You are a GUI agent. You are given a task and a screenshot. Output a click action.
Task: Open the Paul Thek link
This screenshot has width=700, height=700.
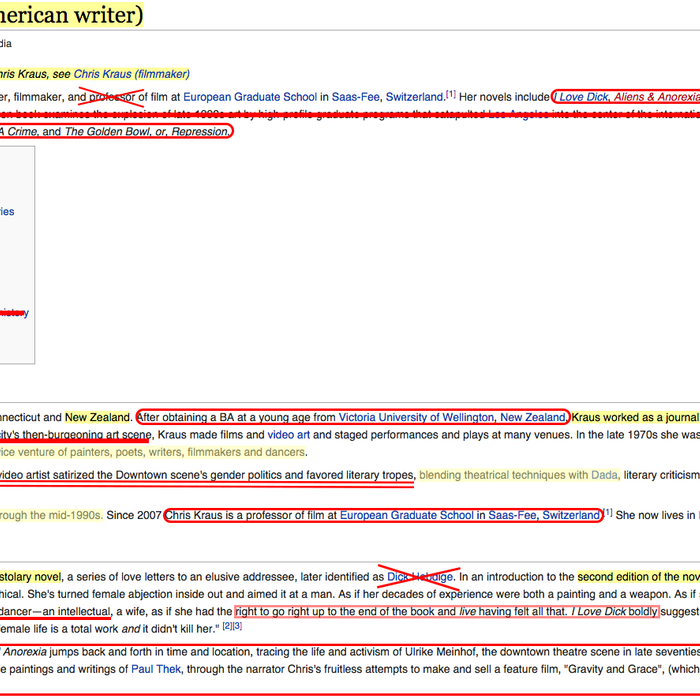(156, 669)
